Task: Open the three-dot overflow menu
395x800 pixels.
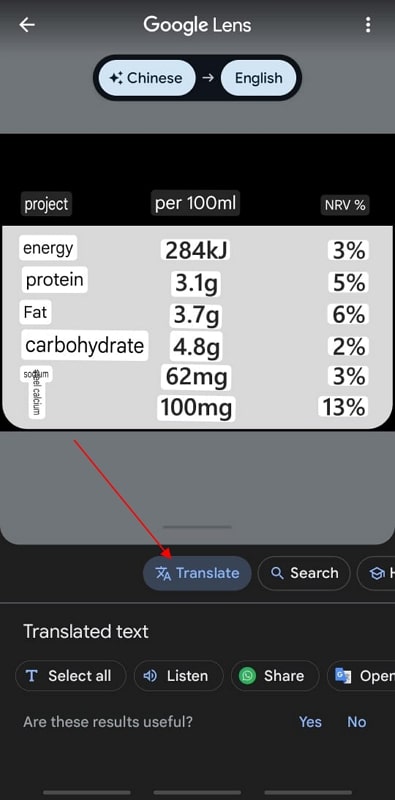Action: [x=368, y=25]
